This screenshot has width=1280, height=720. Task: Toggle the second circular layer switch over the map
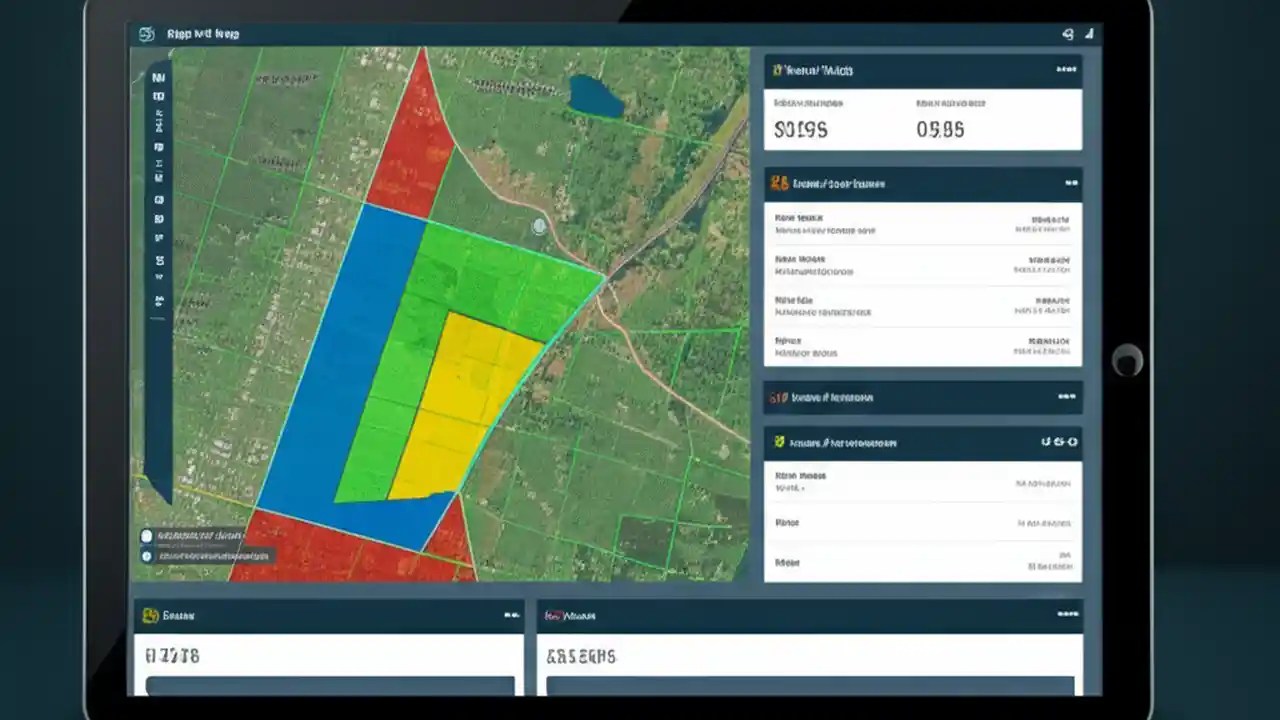coord(147,555)
